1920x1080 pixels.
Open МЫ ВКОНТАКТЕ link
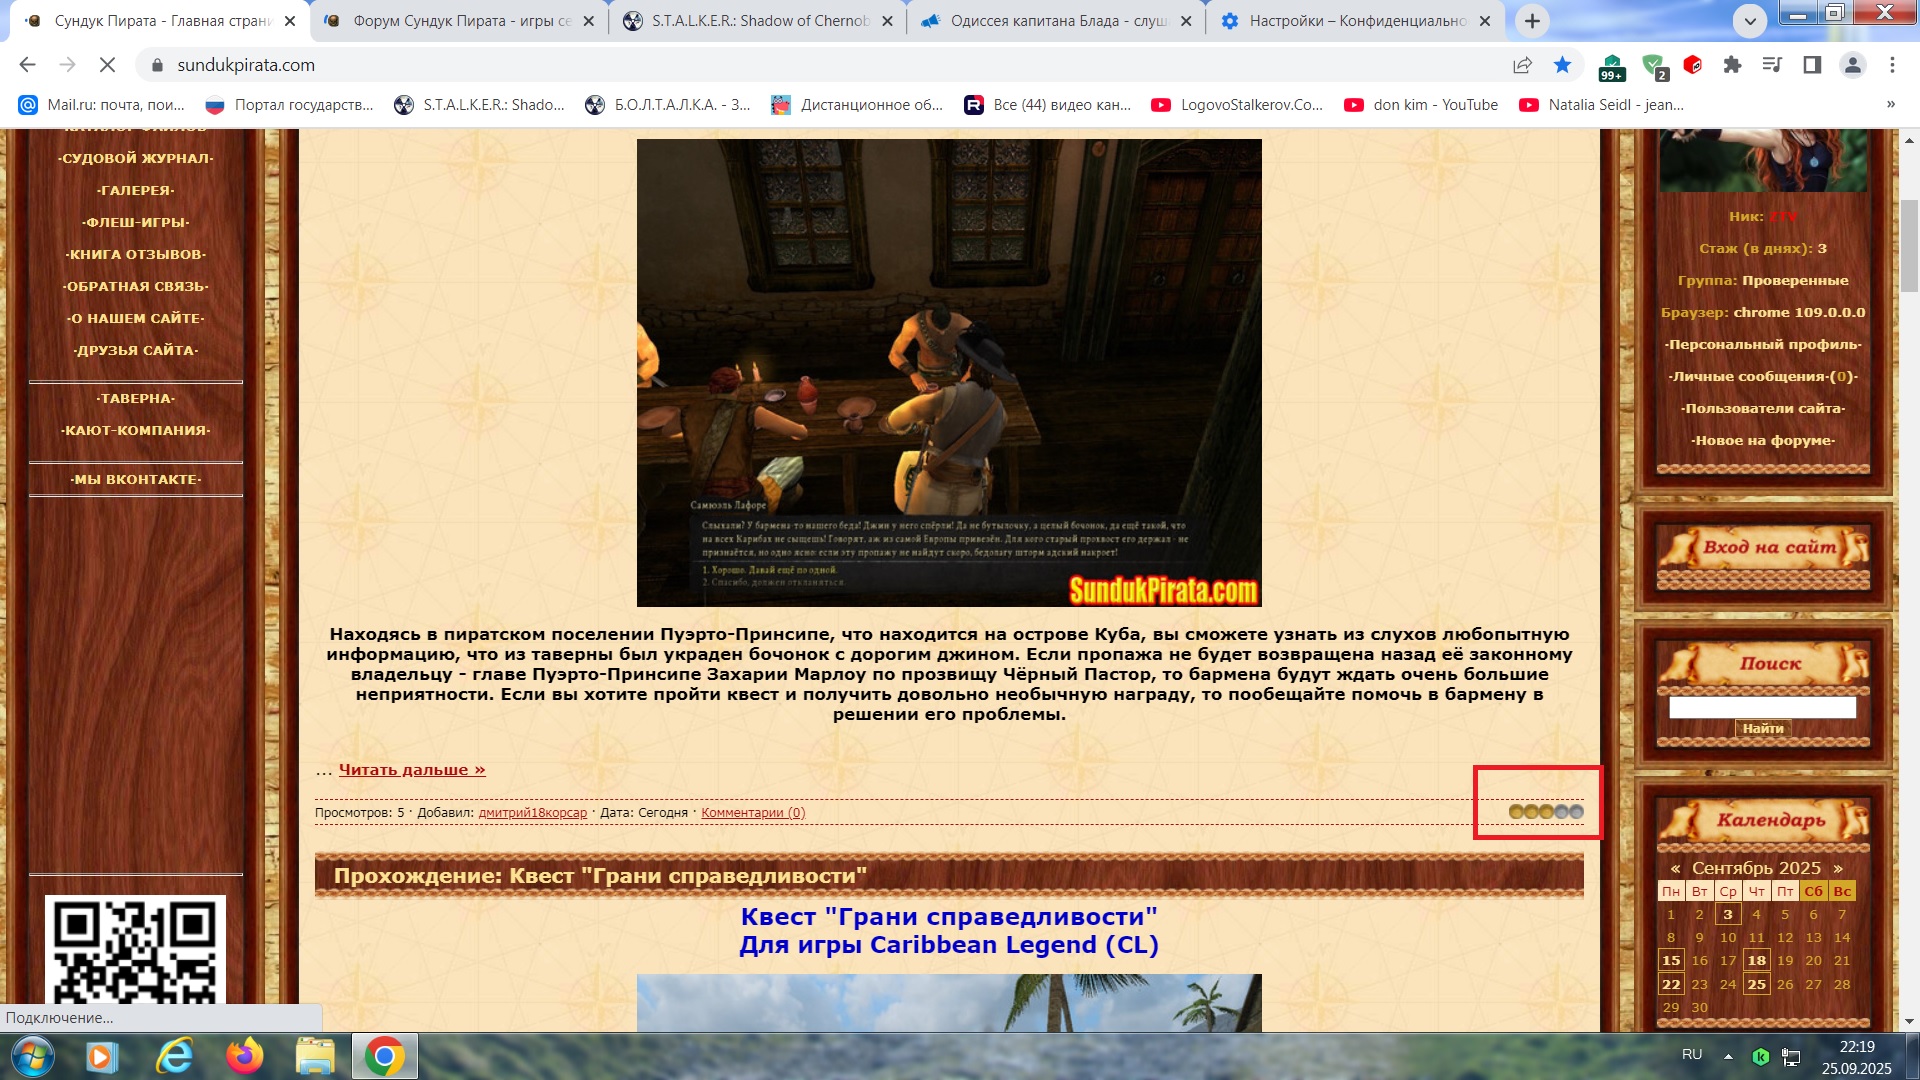click(x=136, y=479)
